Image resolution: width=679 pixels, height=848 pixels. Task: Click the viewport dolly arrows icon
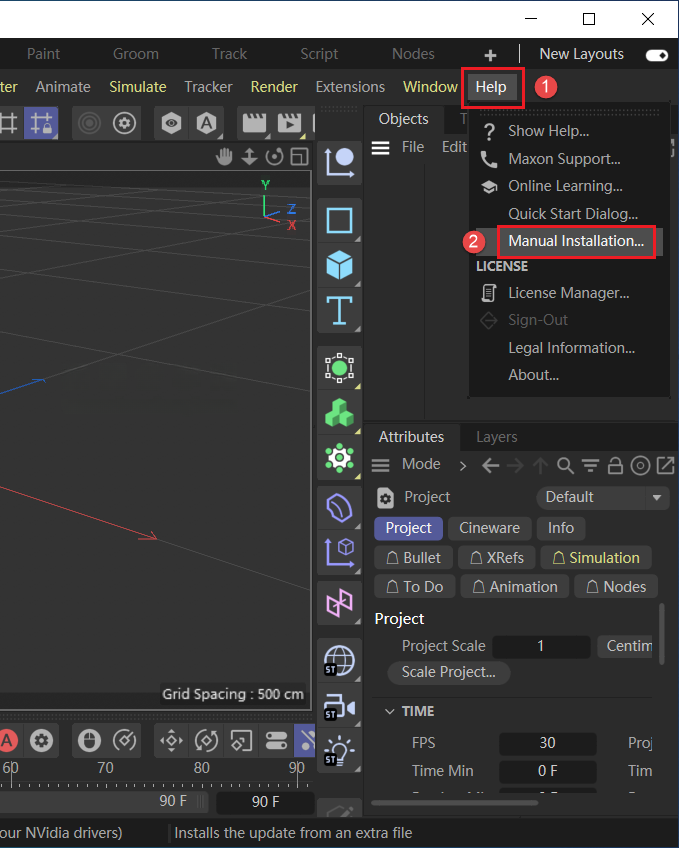(x=249, y=157)
